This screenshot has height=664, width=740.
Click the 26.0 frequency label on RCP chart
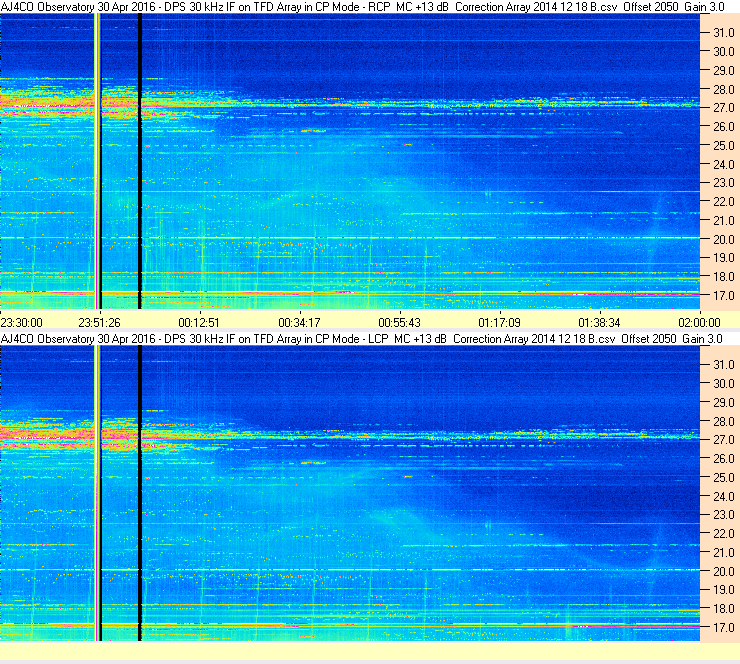point(724,126)
